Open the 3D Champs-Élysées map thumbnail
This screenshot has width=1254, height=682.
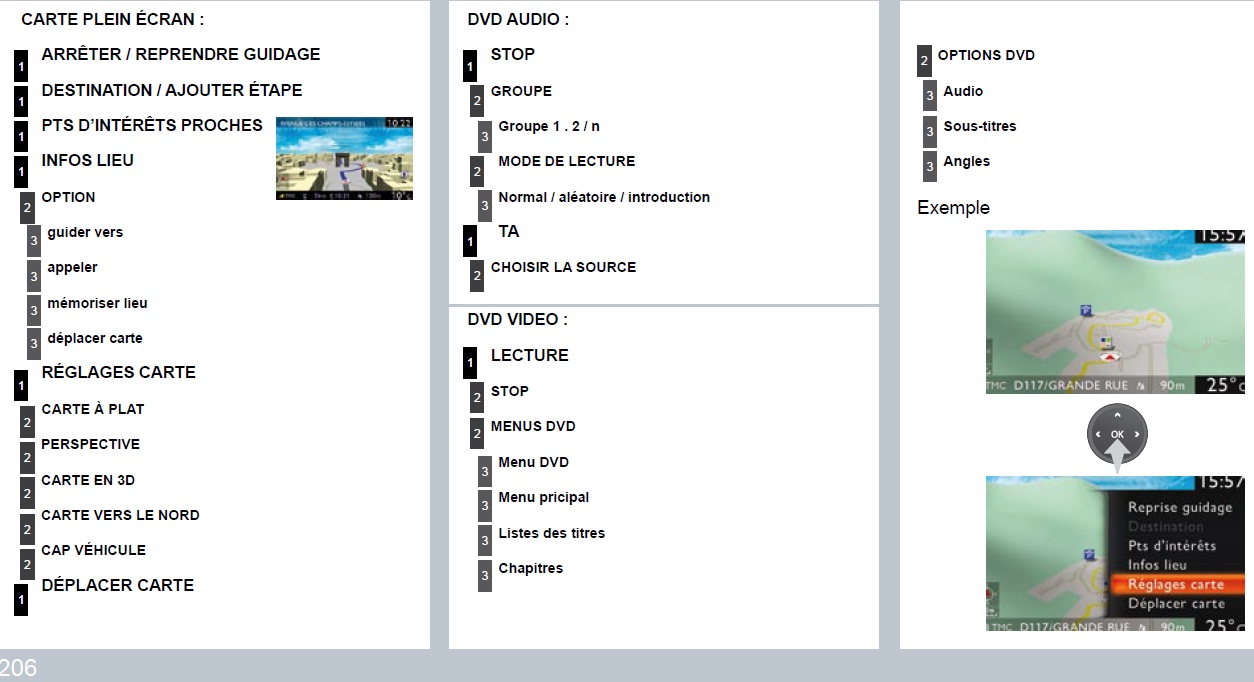(x=344, y=159)
